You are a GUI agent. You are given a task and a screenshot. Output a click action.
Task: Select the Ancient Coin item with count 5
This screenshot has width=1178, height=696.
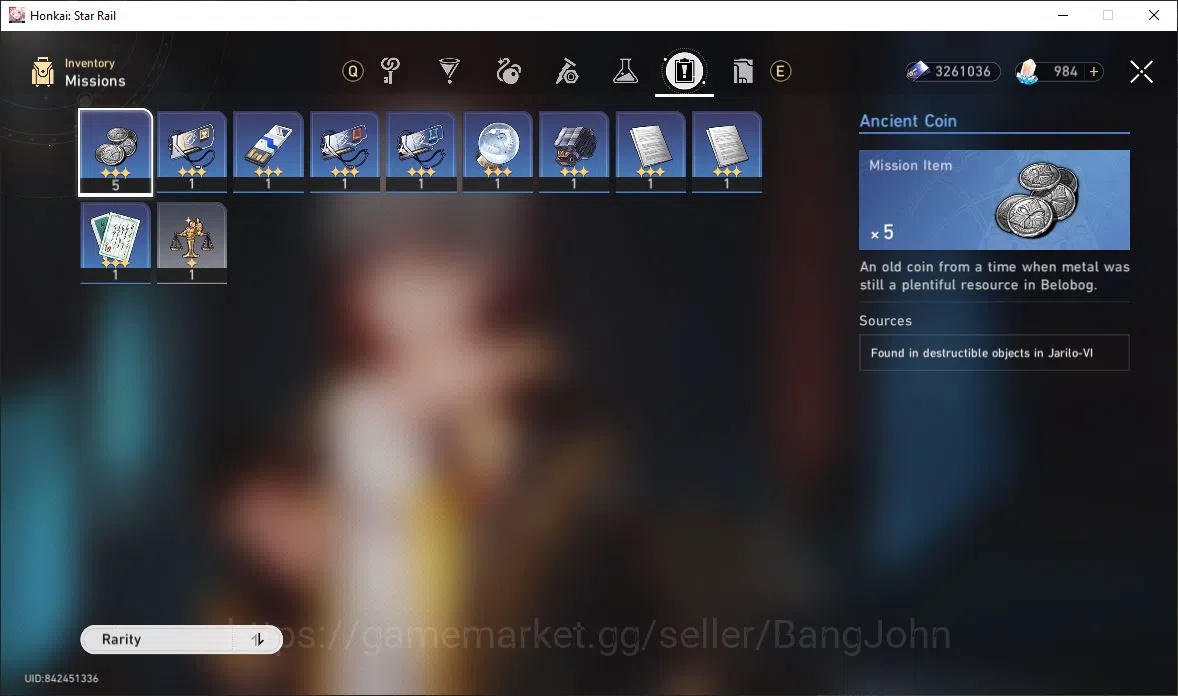click(x=116, y=152)
